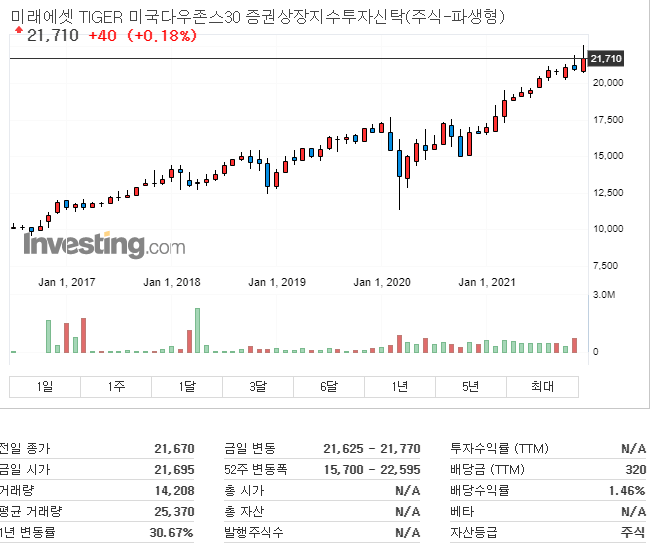
Task: Click the 전일 종가 value 21,670
Action: pos(174,449)
